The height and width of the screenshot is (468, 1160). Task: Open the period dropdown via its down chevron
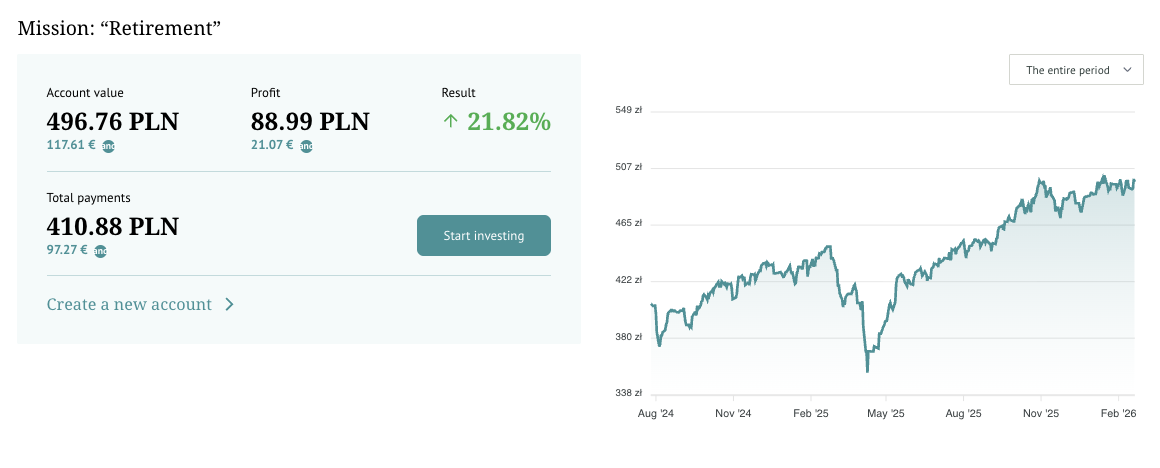[x=1127, y=70]
